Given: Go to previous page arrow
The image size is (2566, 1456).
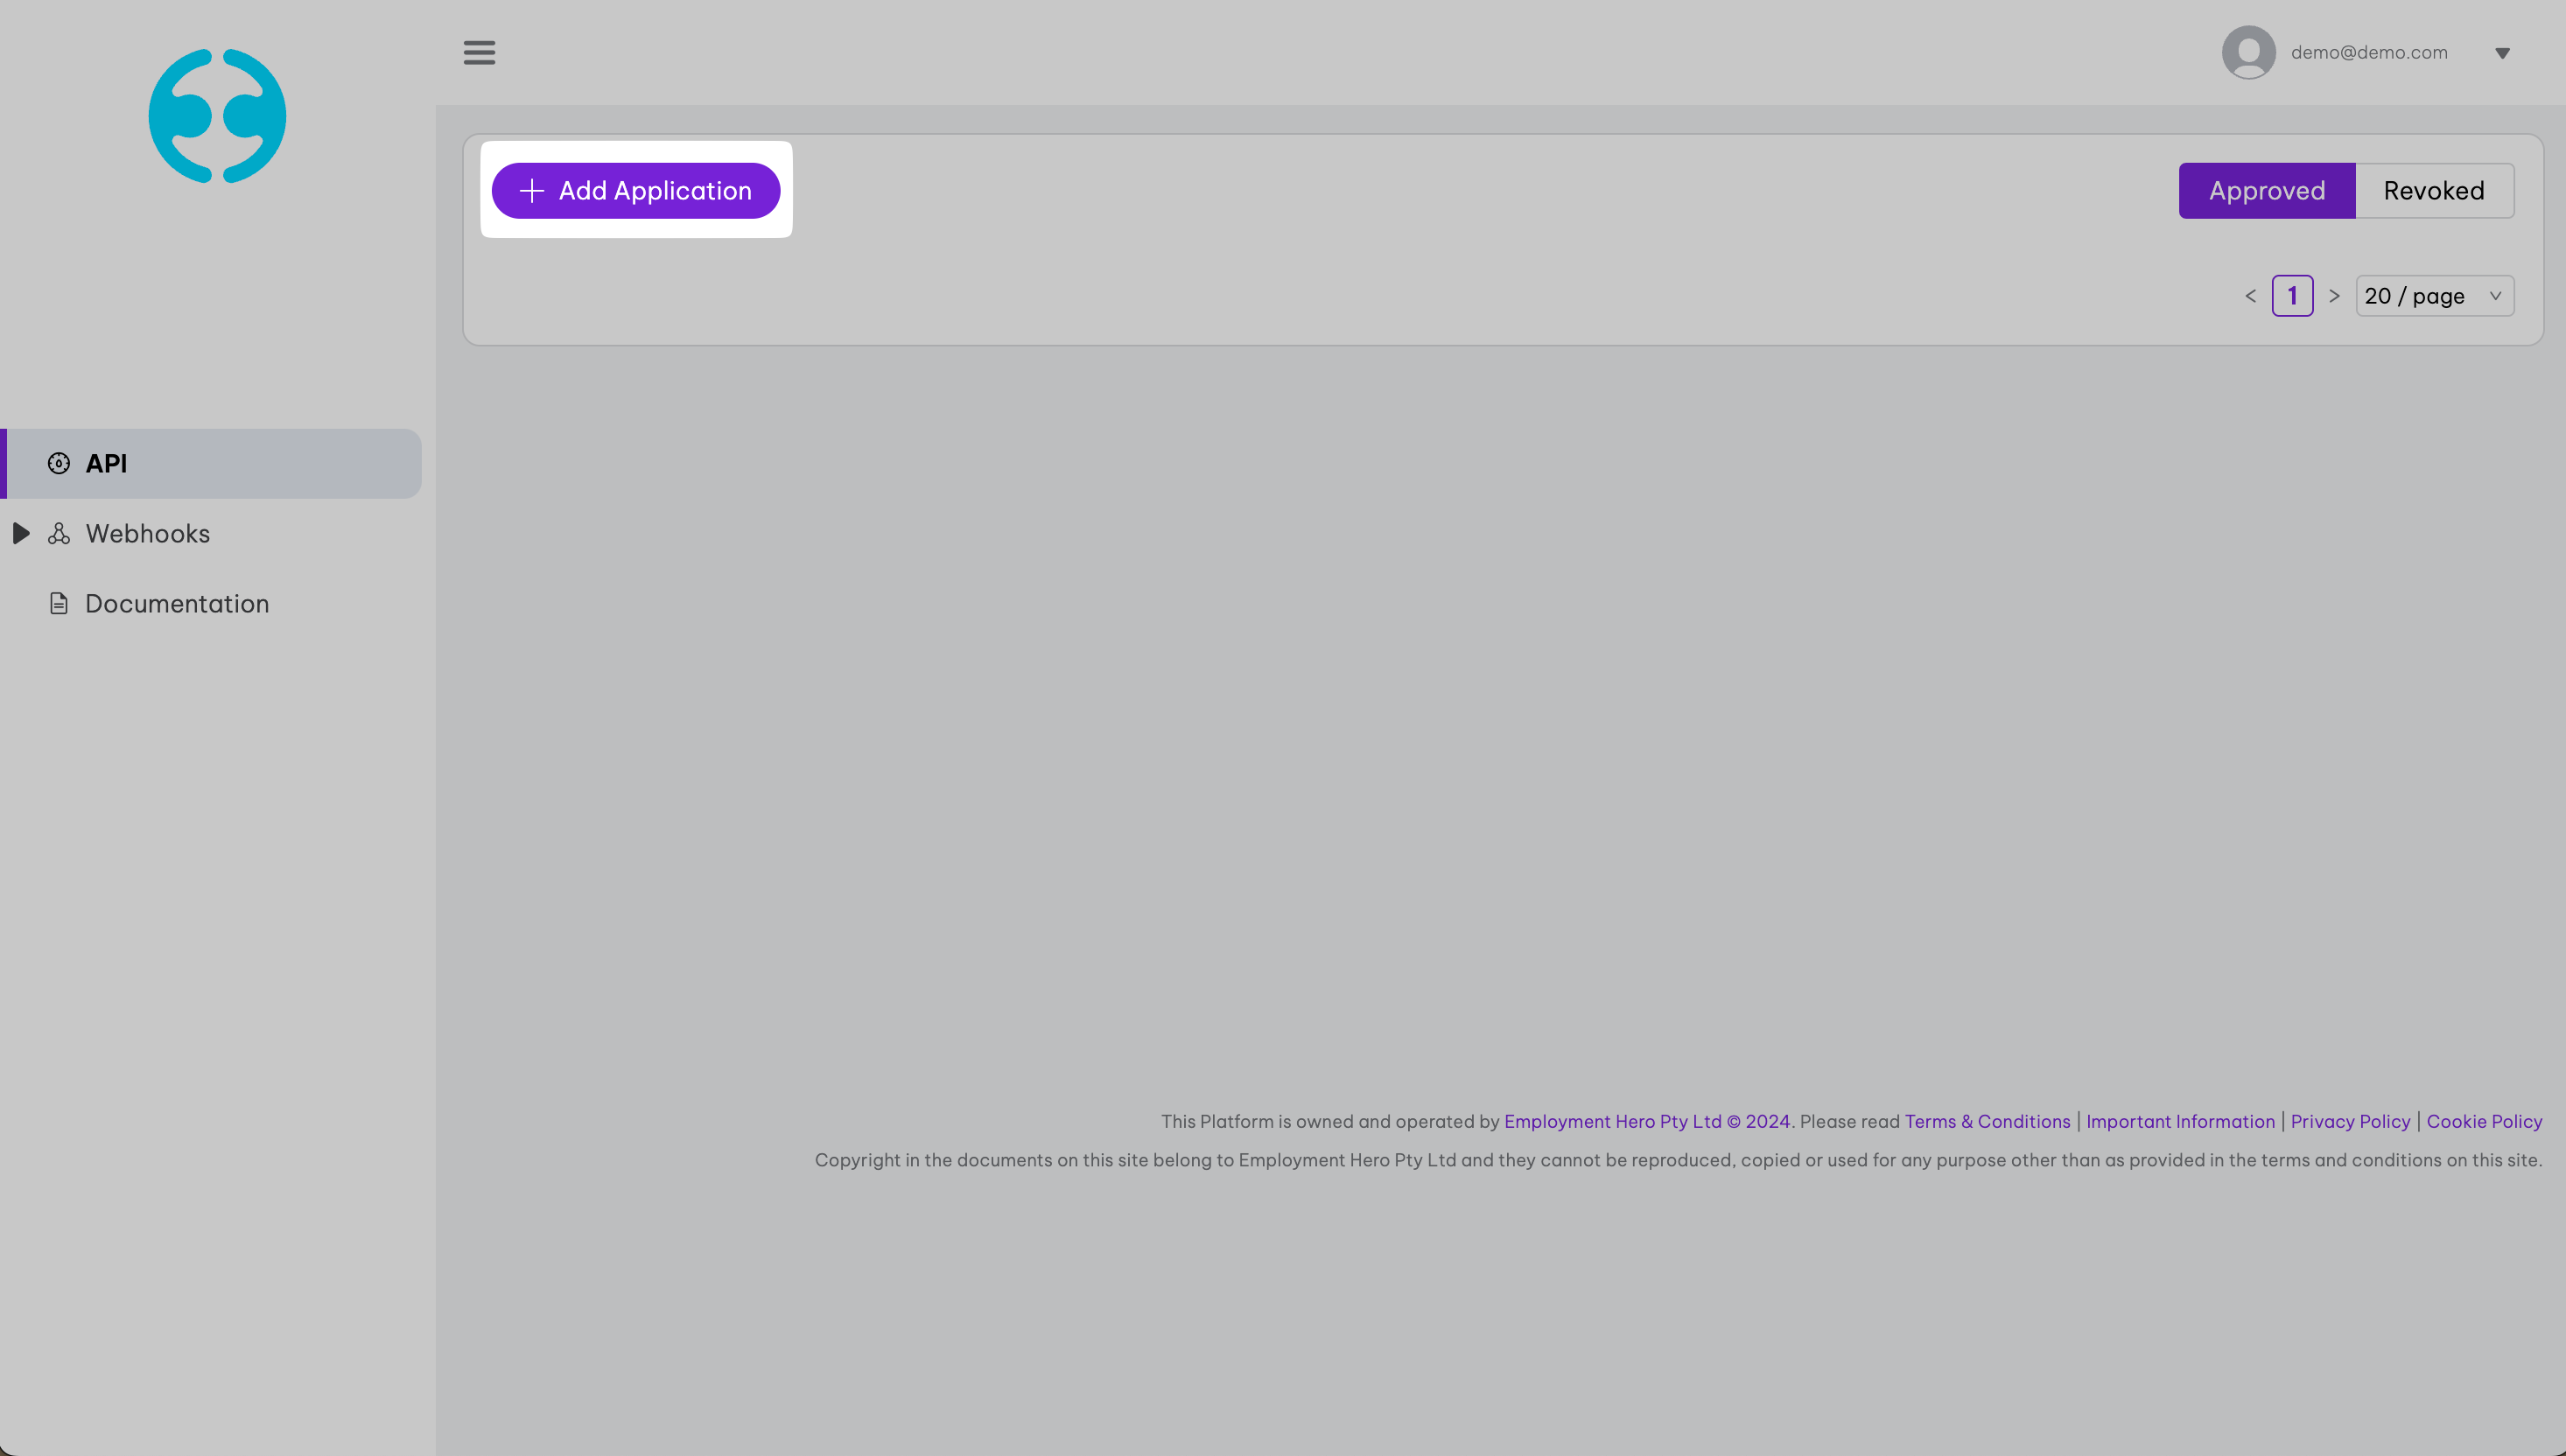Looking at the screenshot, I should click(2251, 296).
